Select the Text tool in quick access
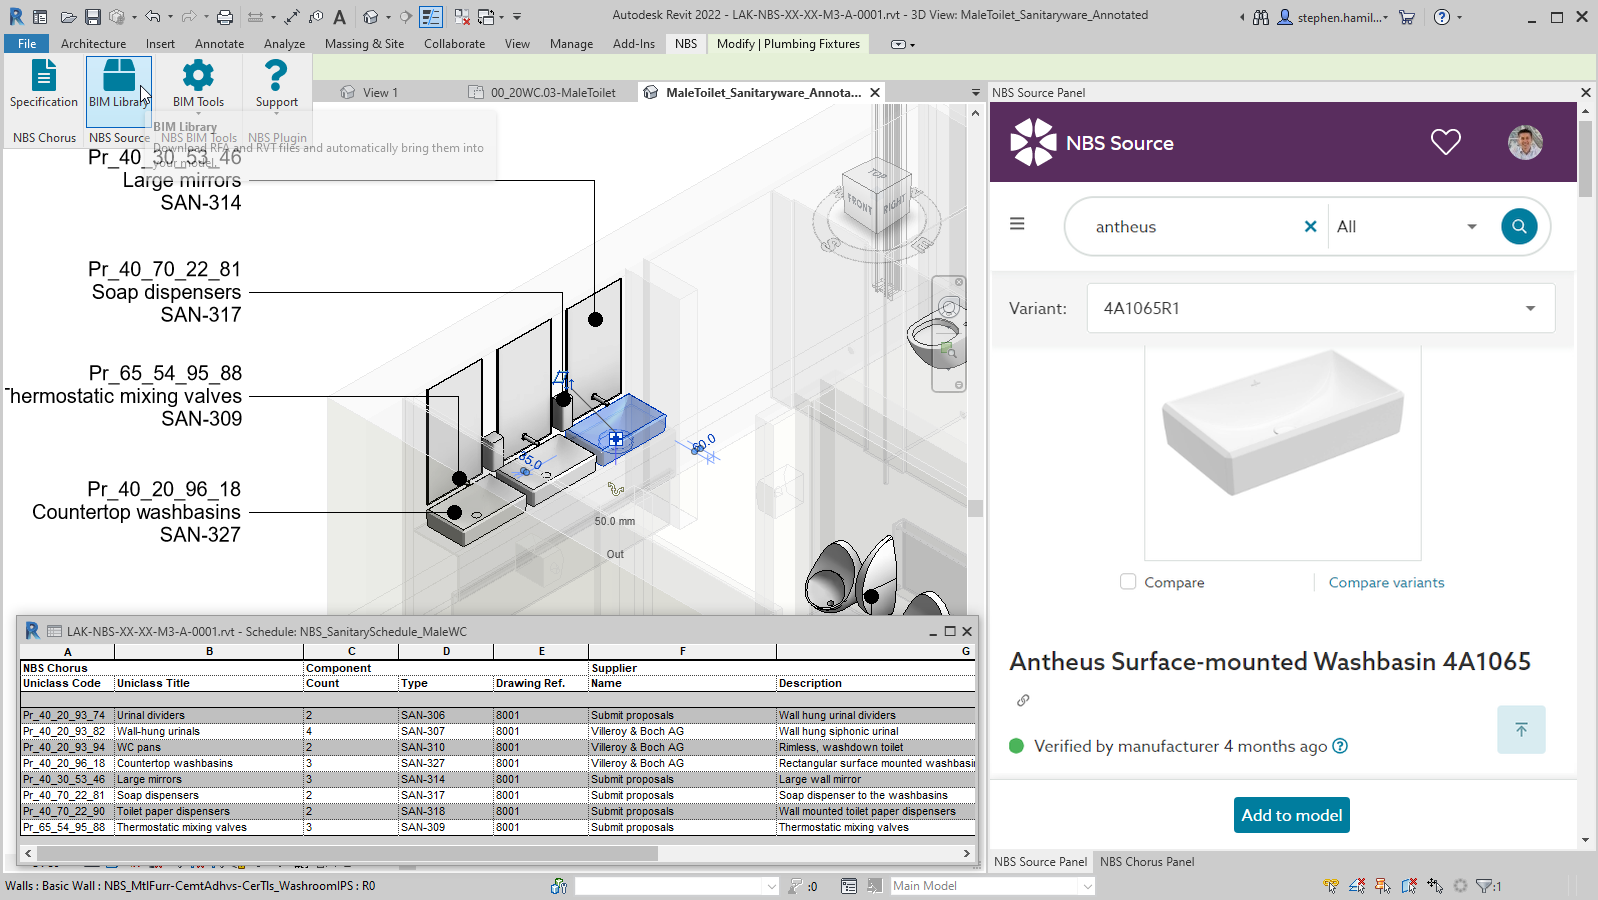The image size is (1598, 900). (x=340, y=17)
